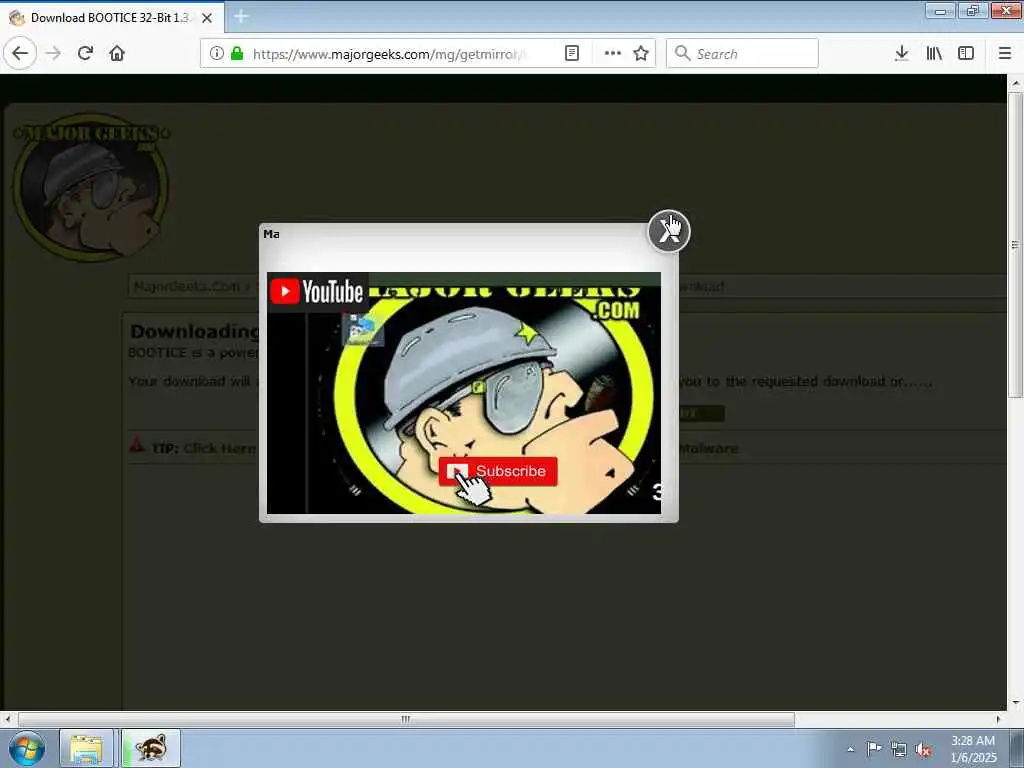
Task: Click the scroll down arrow on vertical scrollbar
Action: coord(1015,703)
